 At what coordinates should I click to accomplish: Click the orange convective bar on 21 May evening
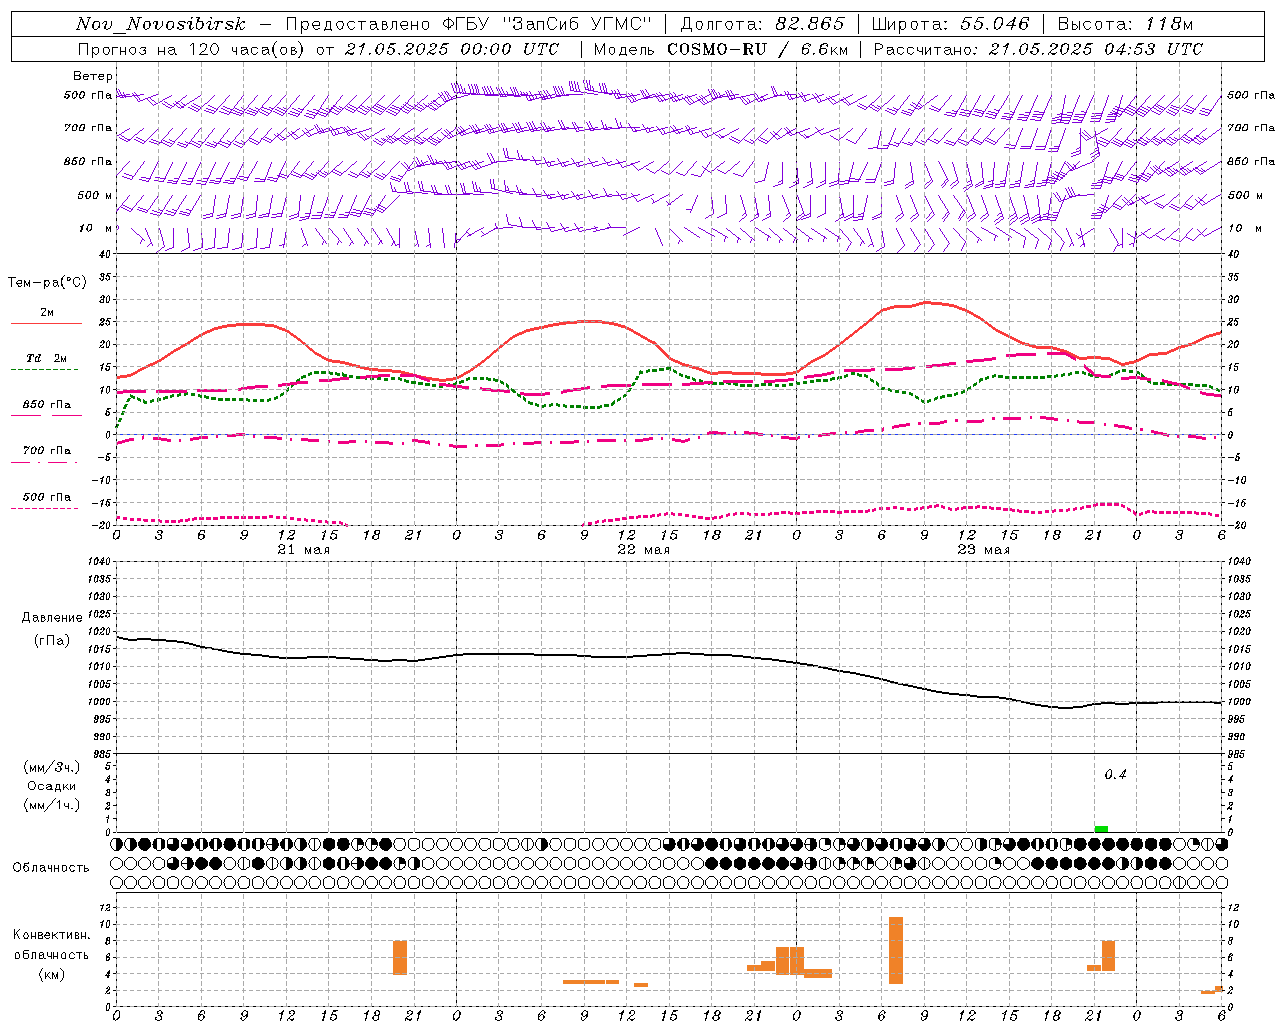(400, 958)
